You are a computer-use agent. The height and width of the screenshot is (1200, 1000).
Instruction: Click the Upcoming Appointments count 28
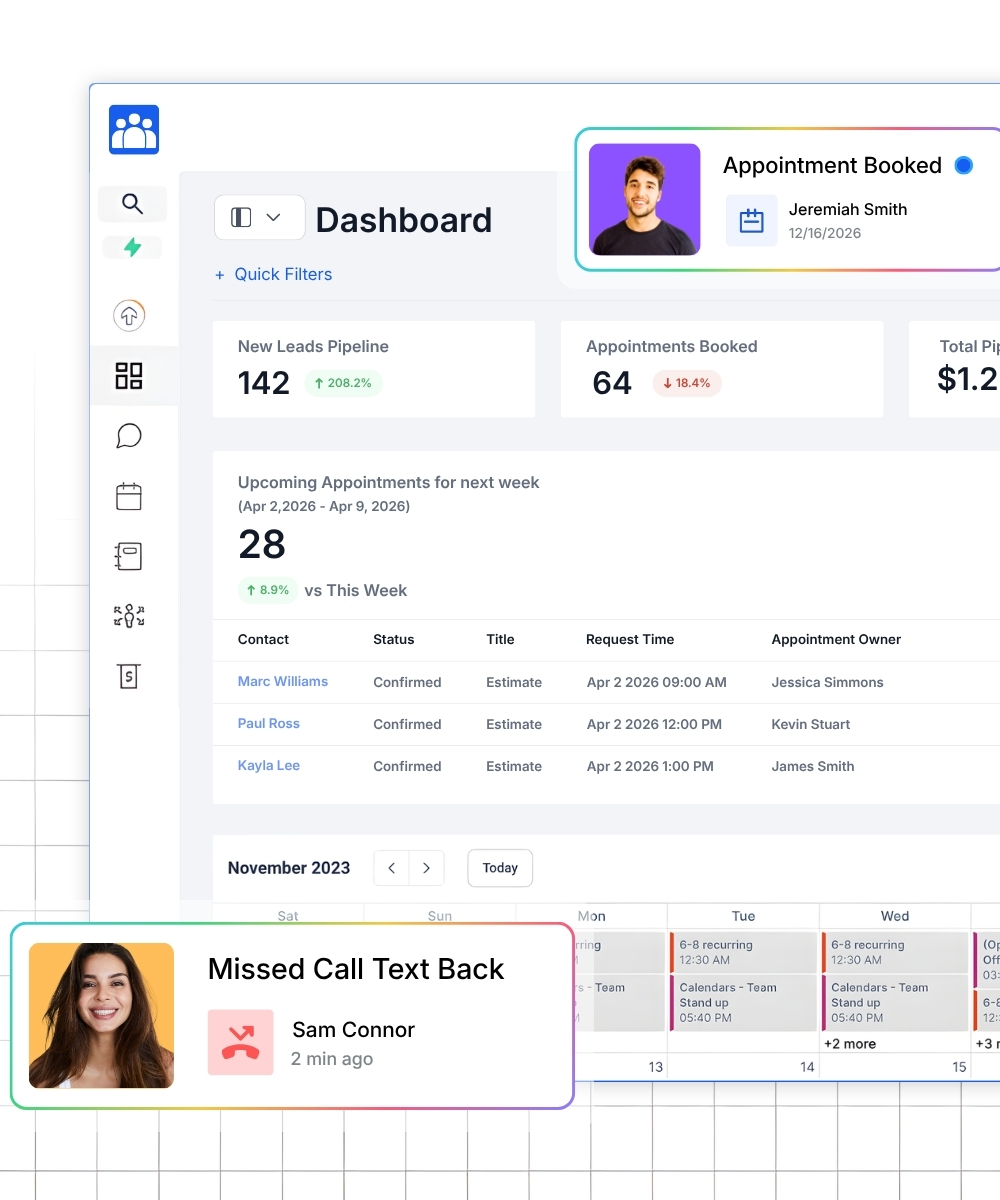262,544
